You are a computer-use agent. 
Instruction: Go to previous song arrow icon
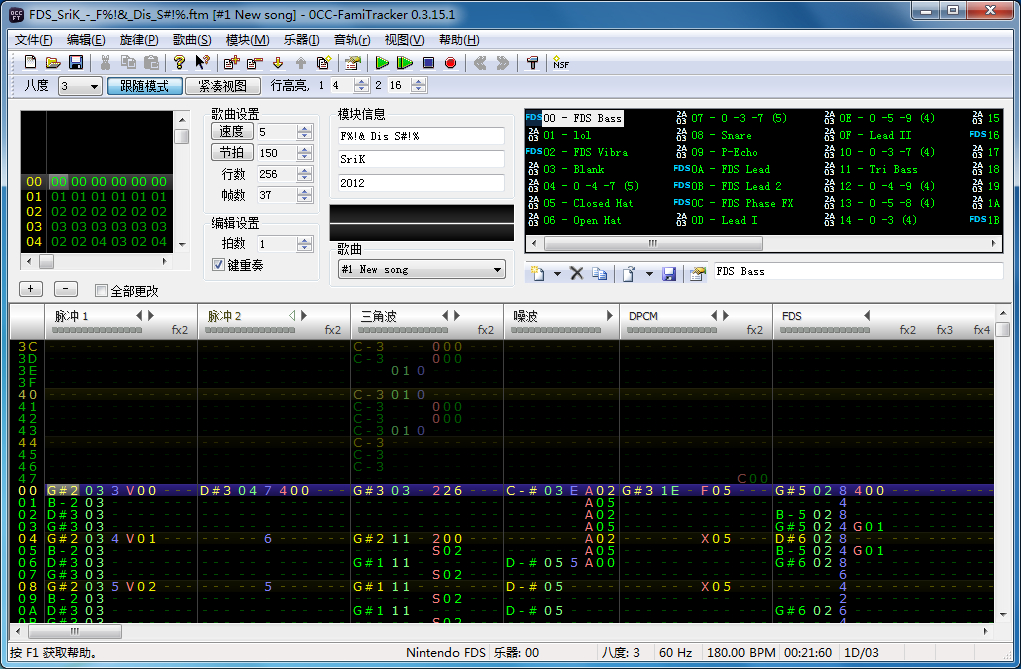click(480, 63)
